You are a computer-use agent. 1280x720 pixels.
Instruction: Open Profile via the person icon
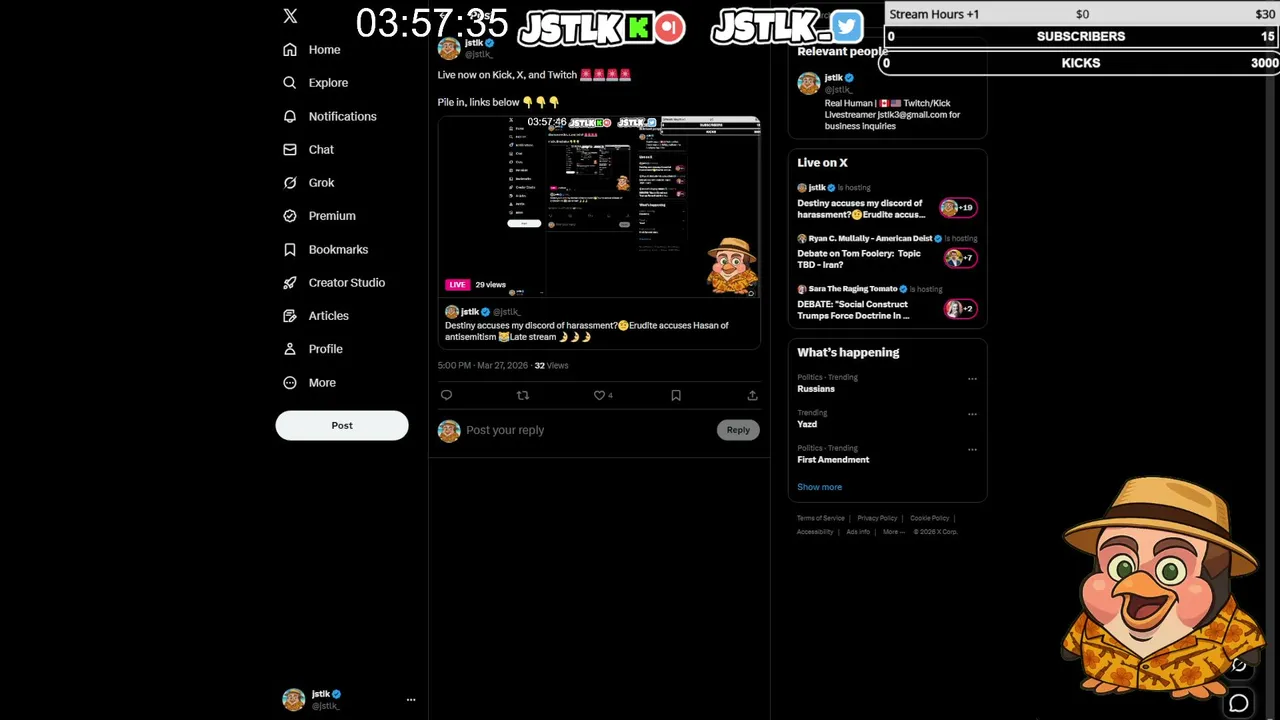[x=290, y=349]
